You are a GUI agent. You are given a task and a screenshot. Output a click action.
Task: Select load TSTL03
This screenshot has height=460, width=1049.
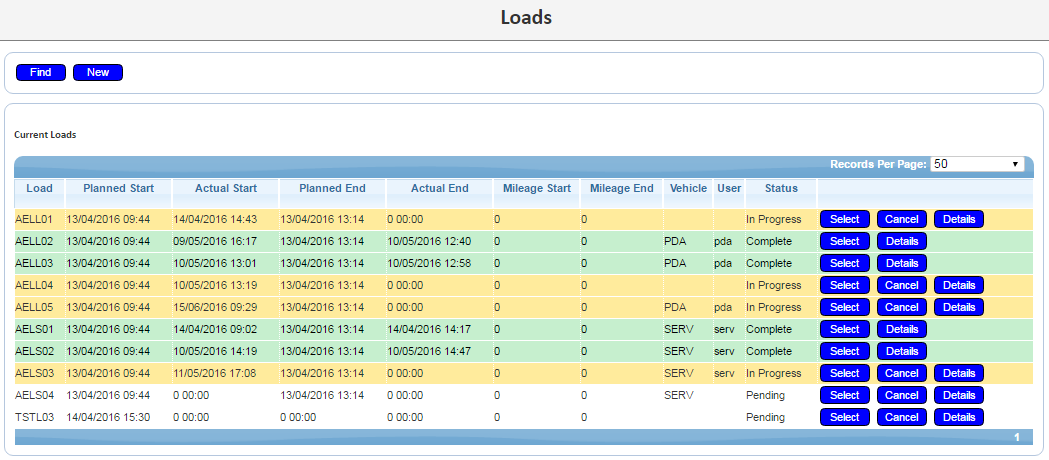845,417
